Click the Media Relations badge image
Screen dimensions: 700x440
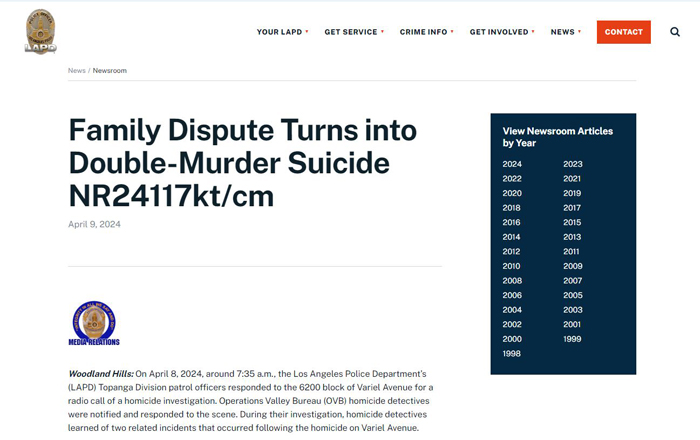tap(94, 324)
